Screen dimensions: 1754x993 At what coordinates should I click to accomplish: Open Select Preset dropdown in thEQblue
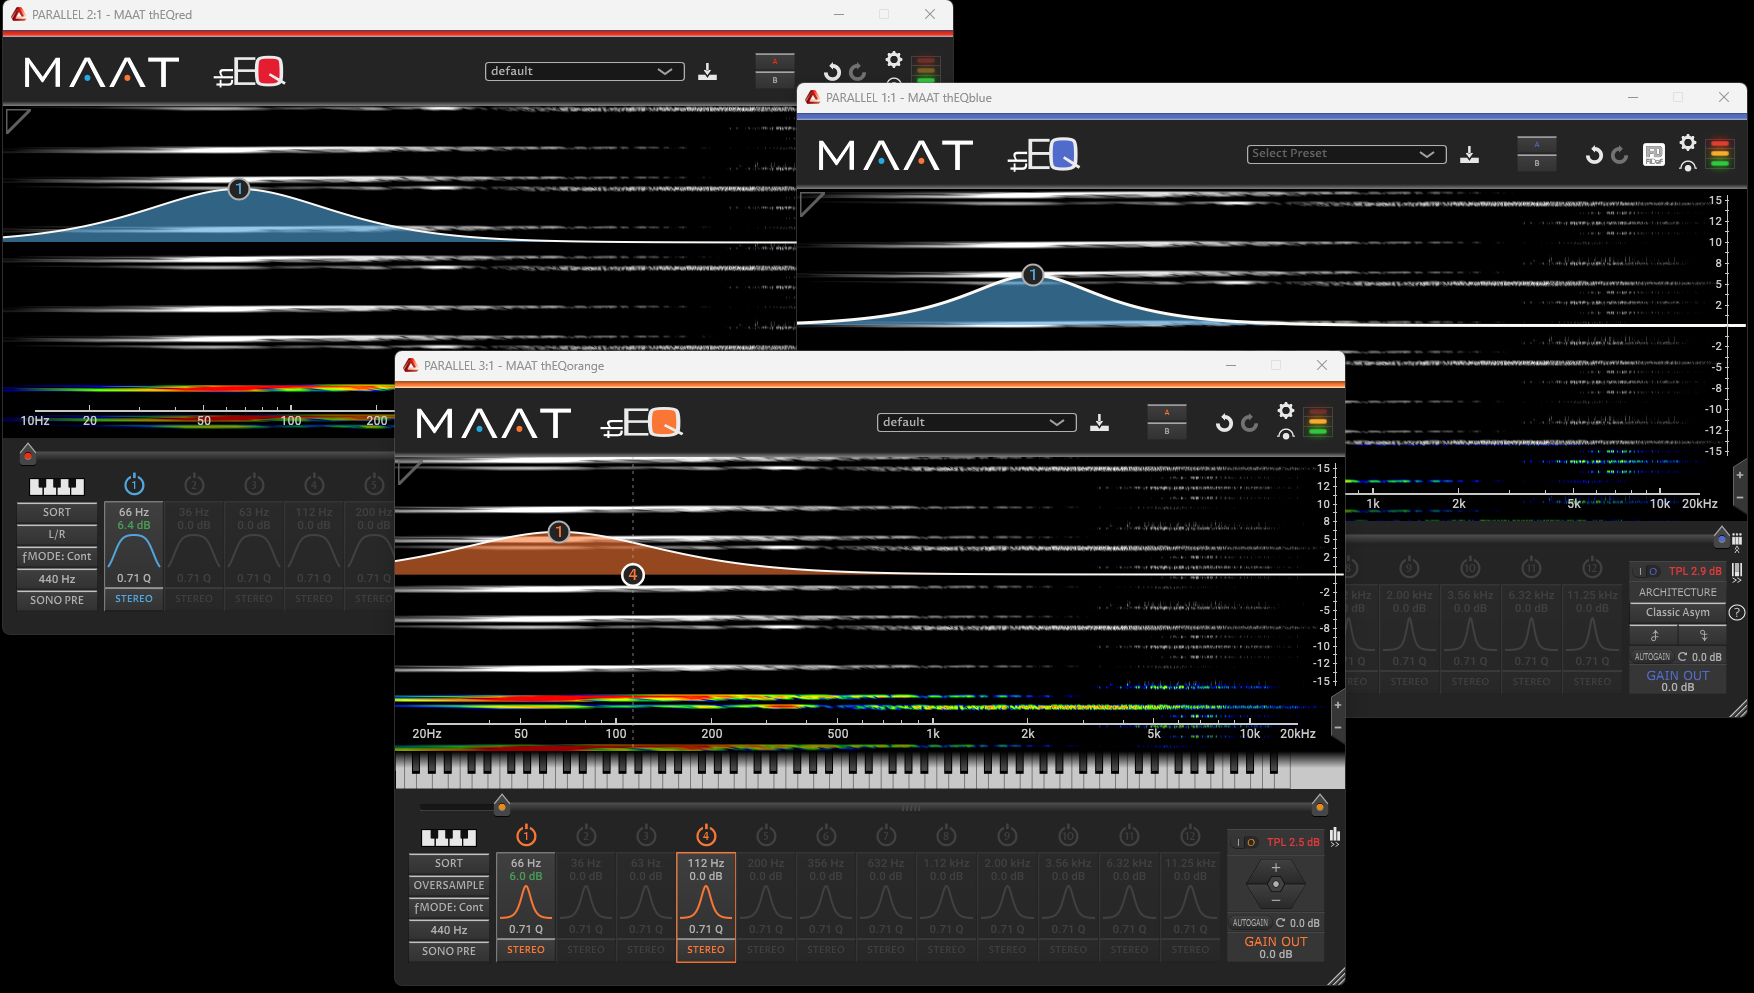(x=1346, y=154)
